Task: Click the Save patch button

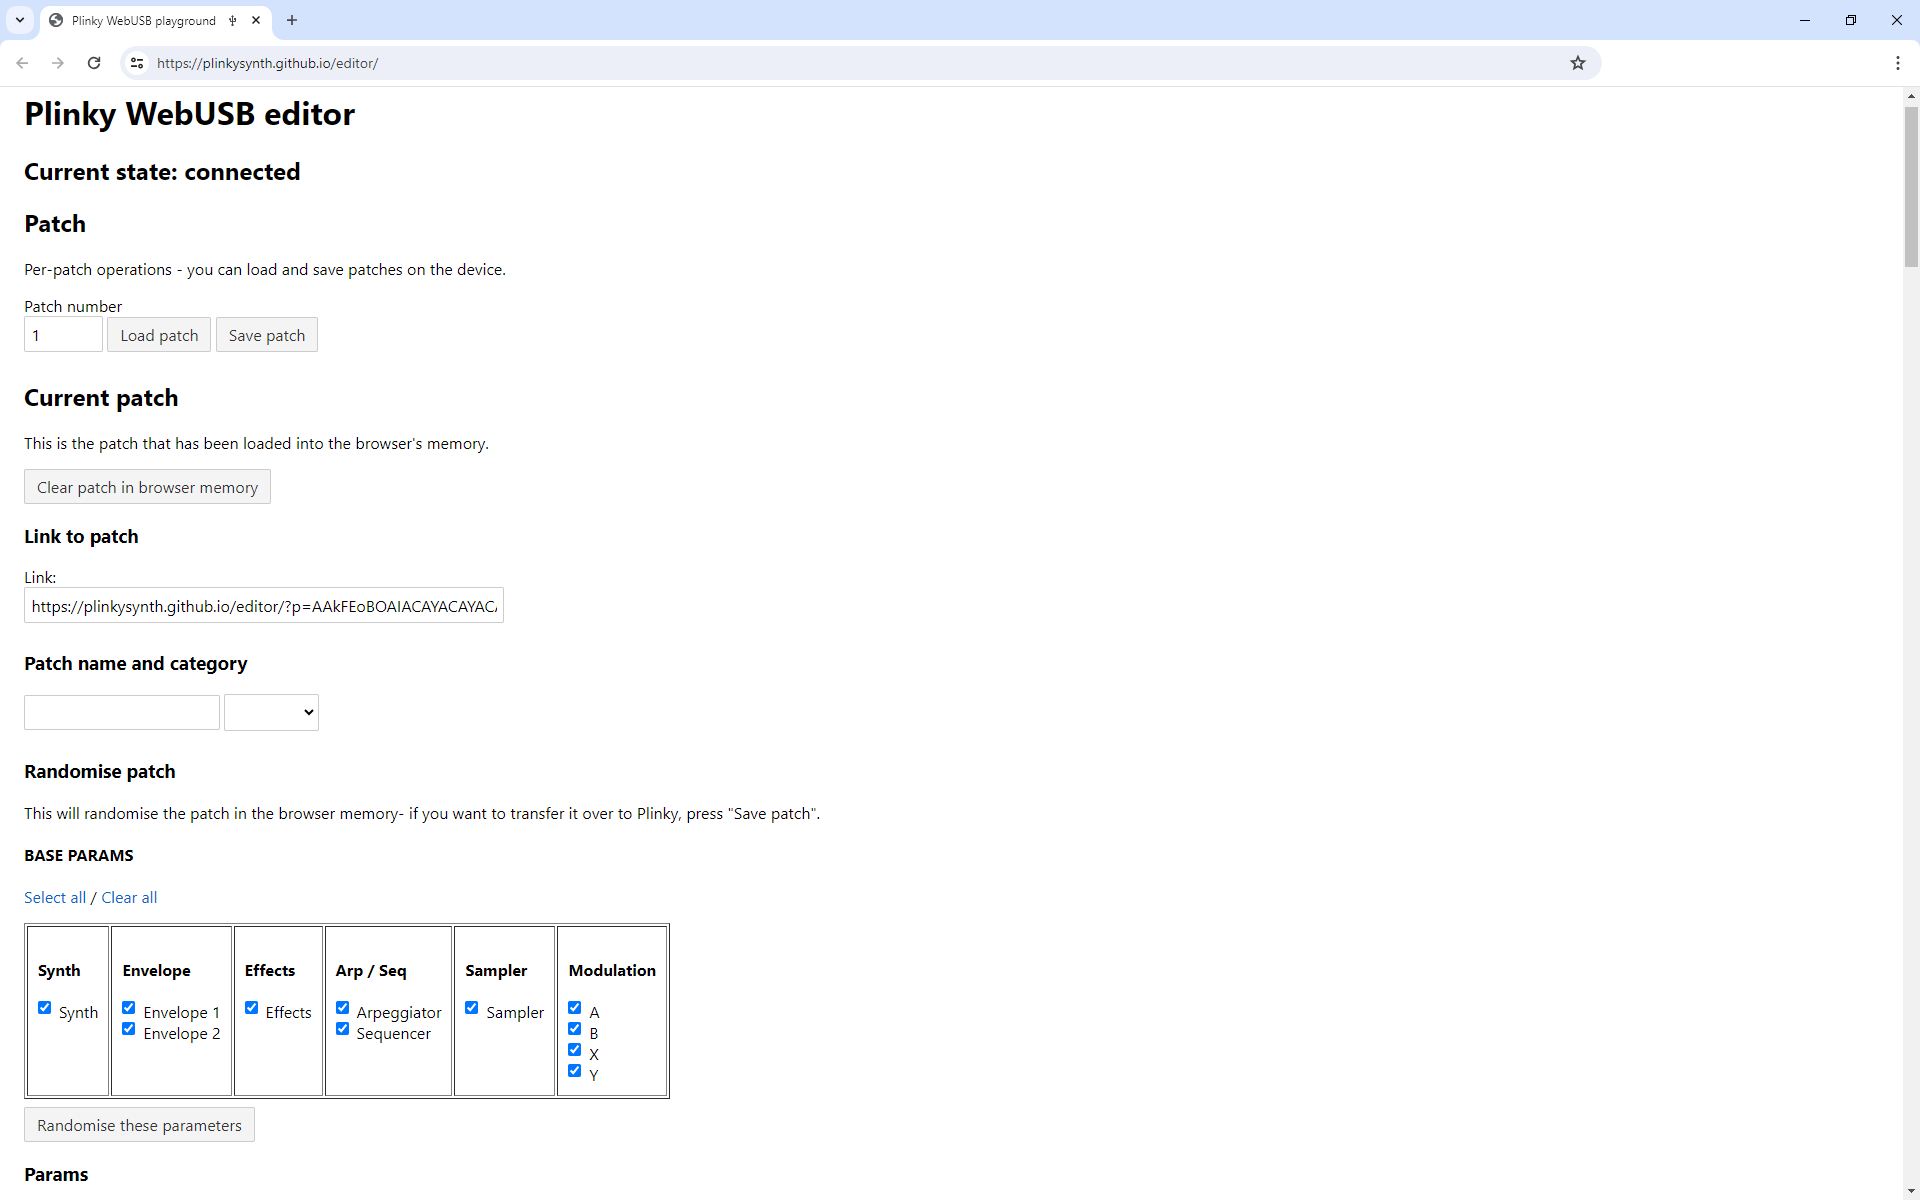Action: pos(265,335)
